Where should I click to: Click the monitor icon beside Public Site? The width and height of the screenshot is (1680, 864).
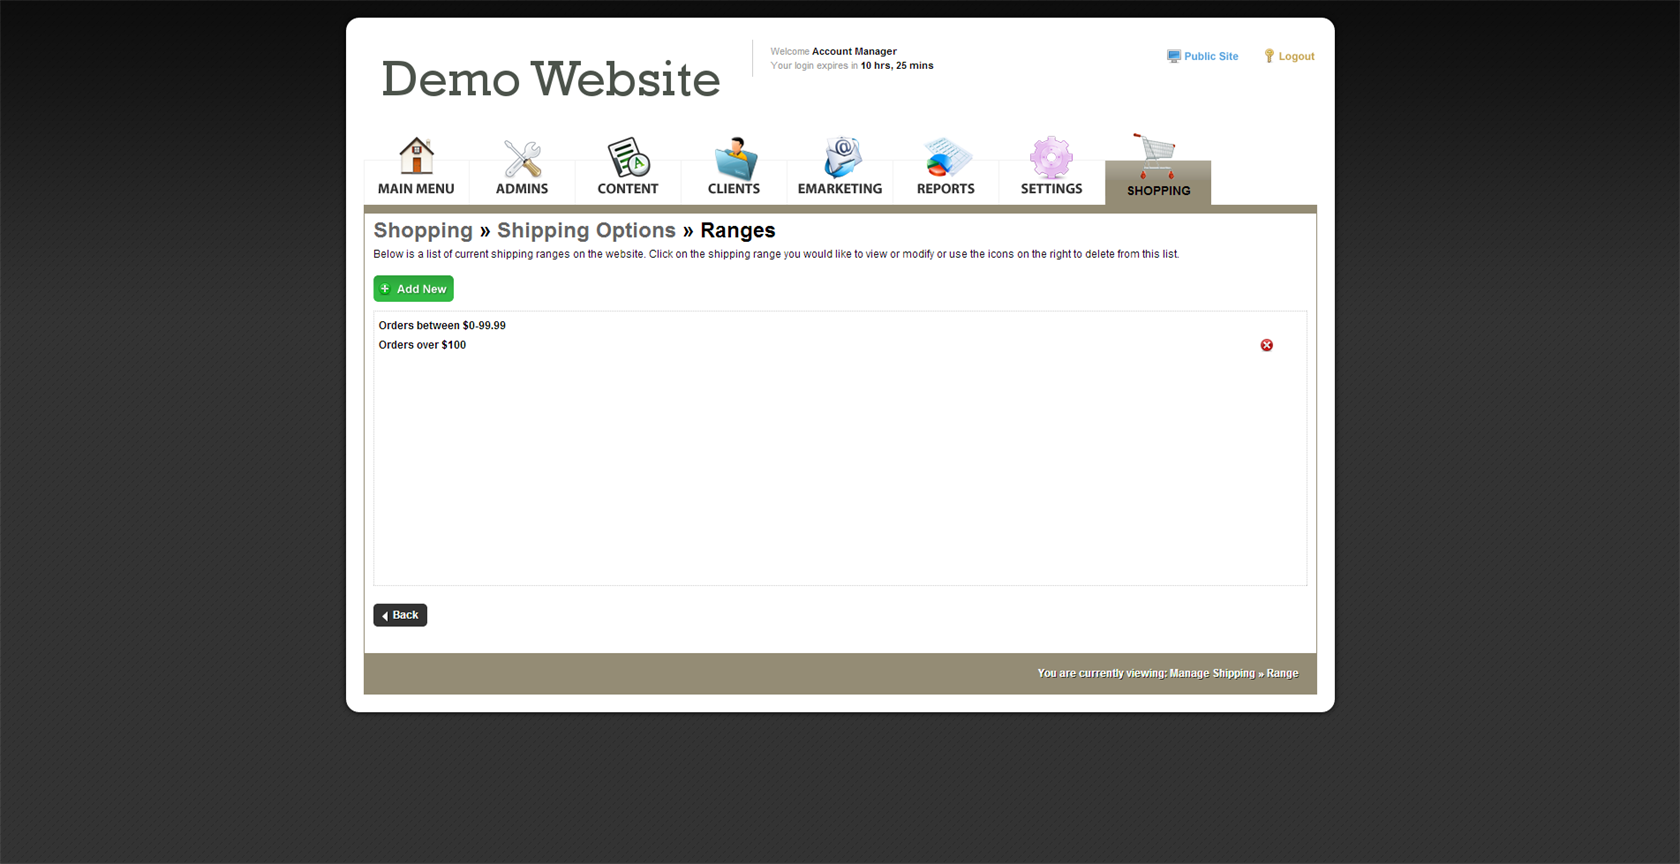(1173, 57)
